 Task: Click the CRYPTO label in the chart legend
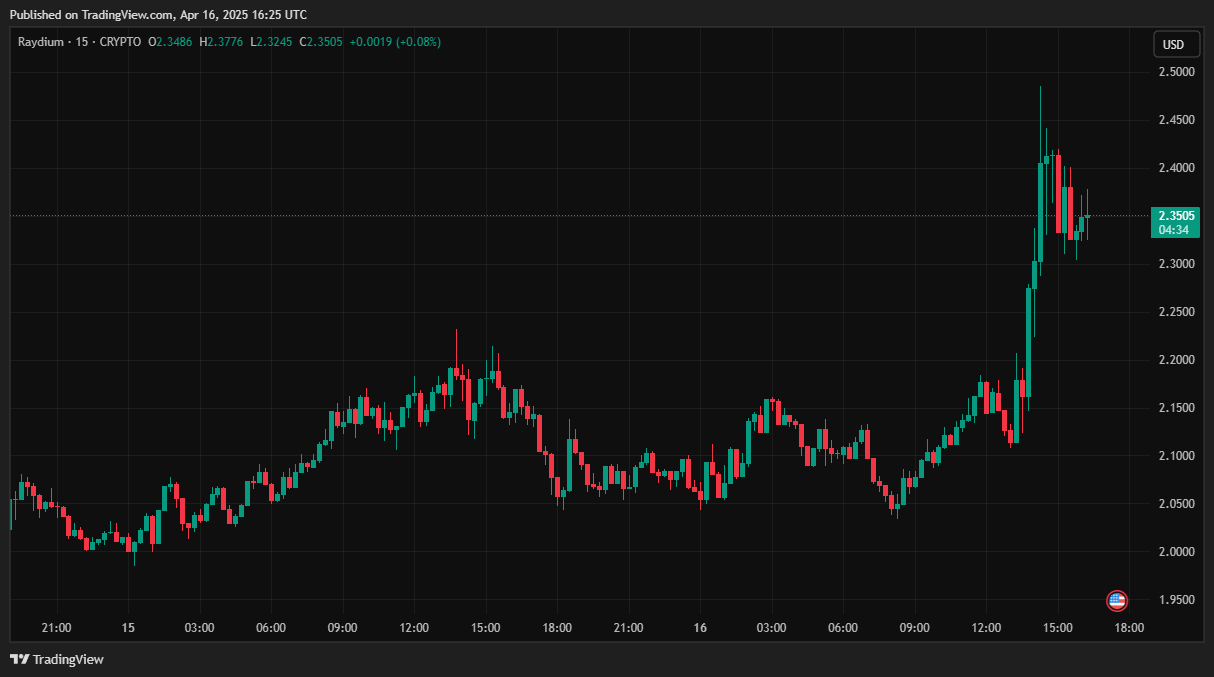[121, 42]
